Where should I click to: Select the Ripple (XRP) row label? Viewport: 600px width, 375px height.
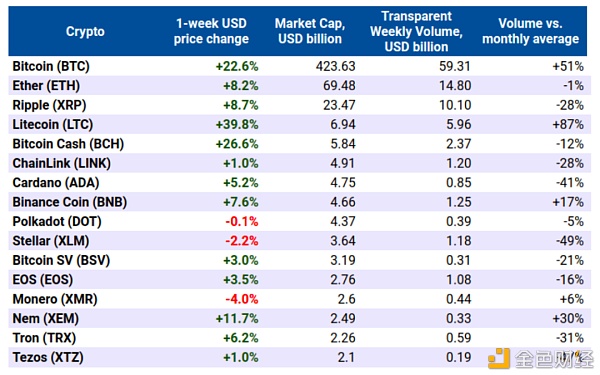point(49,105)
